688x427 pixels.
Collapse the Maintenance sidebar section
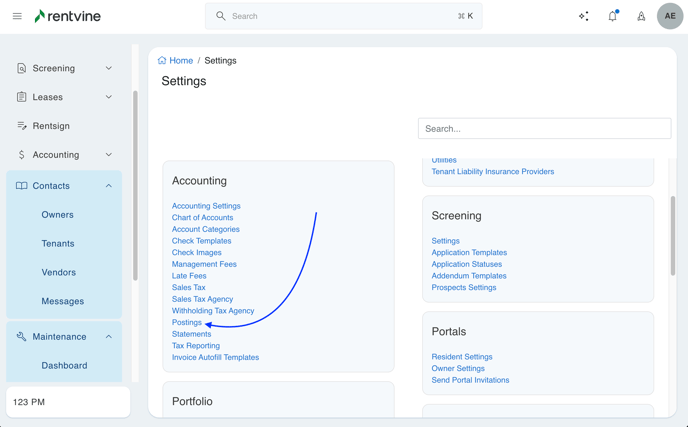coord(109,337)
